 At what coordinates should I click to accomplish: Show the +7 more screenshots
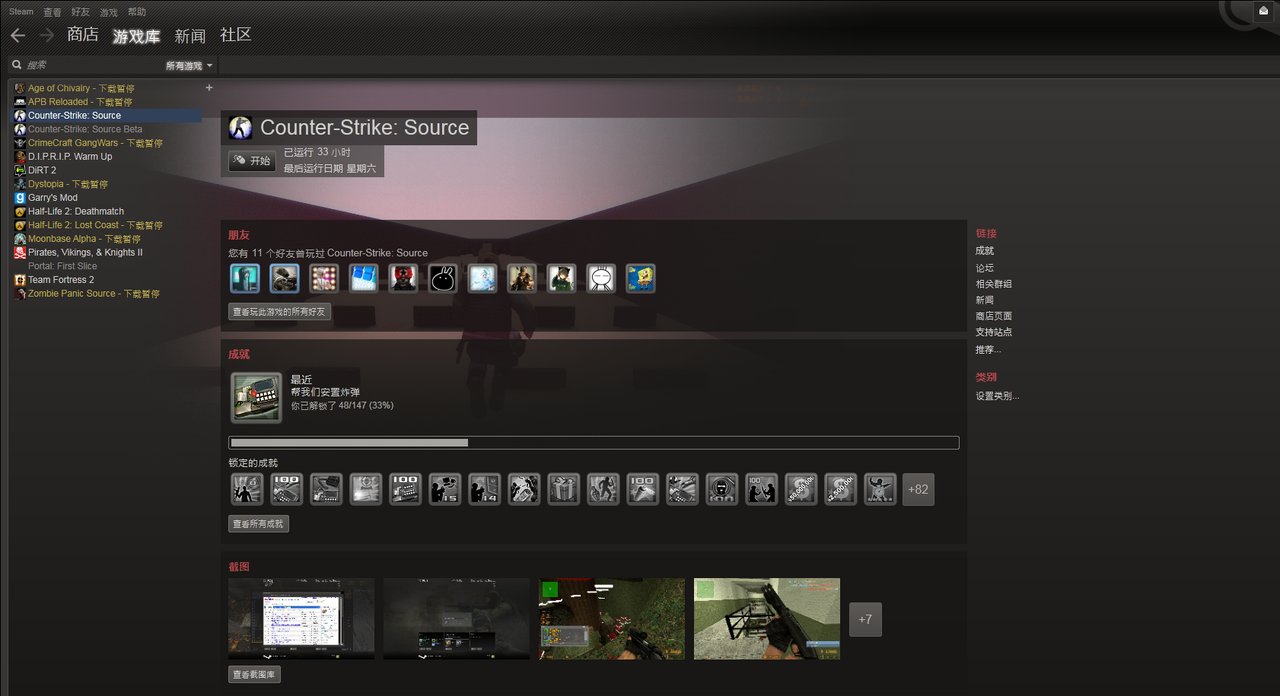[x=865, y=619]
